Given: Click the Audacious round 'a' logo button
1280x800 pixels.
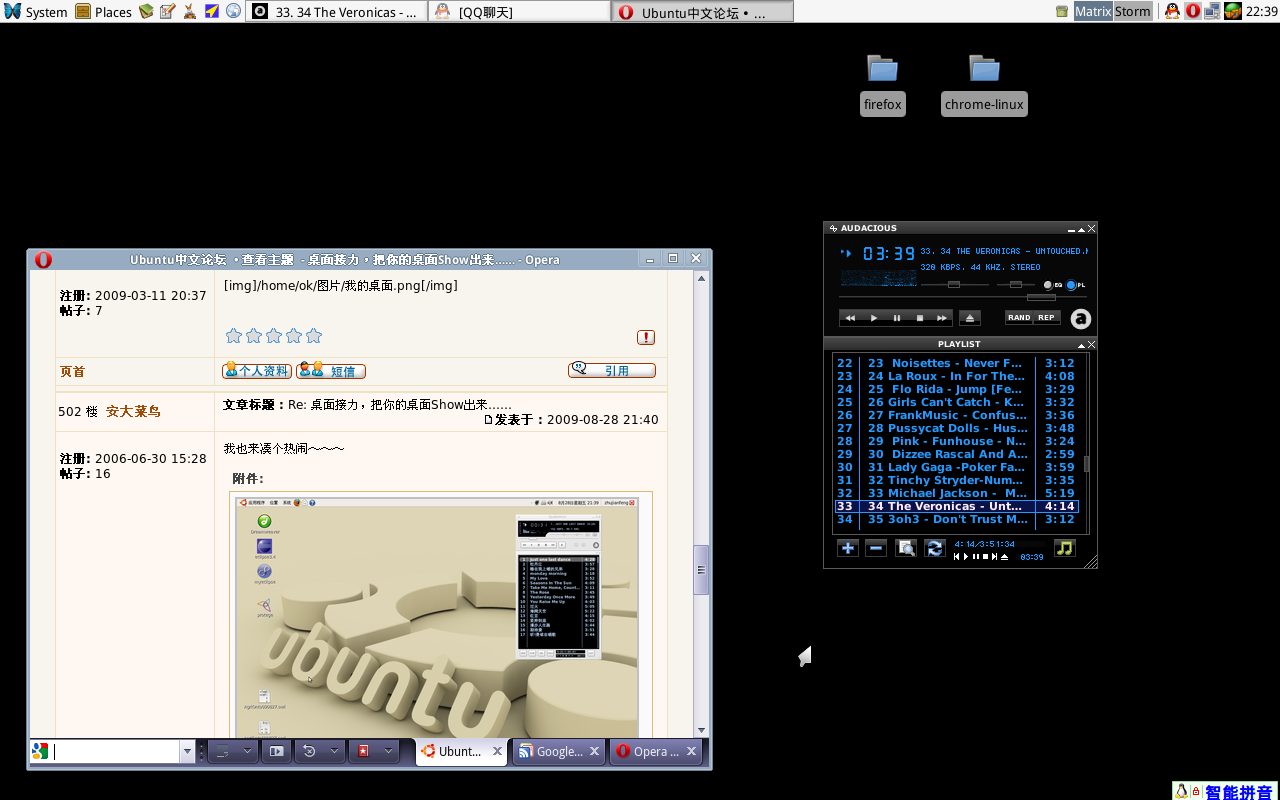Looking at the screenshot, I should 1080,319.
